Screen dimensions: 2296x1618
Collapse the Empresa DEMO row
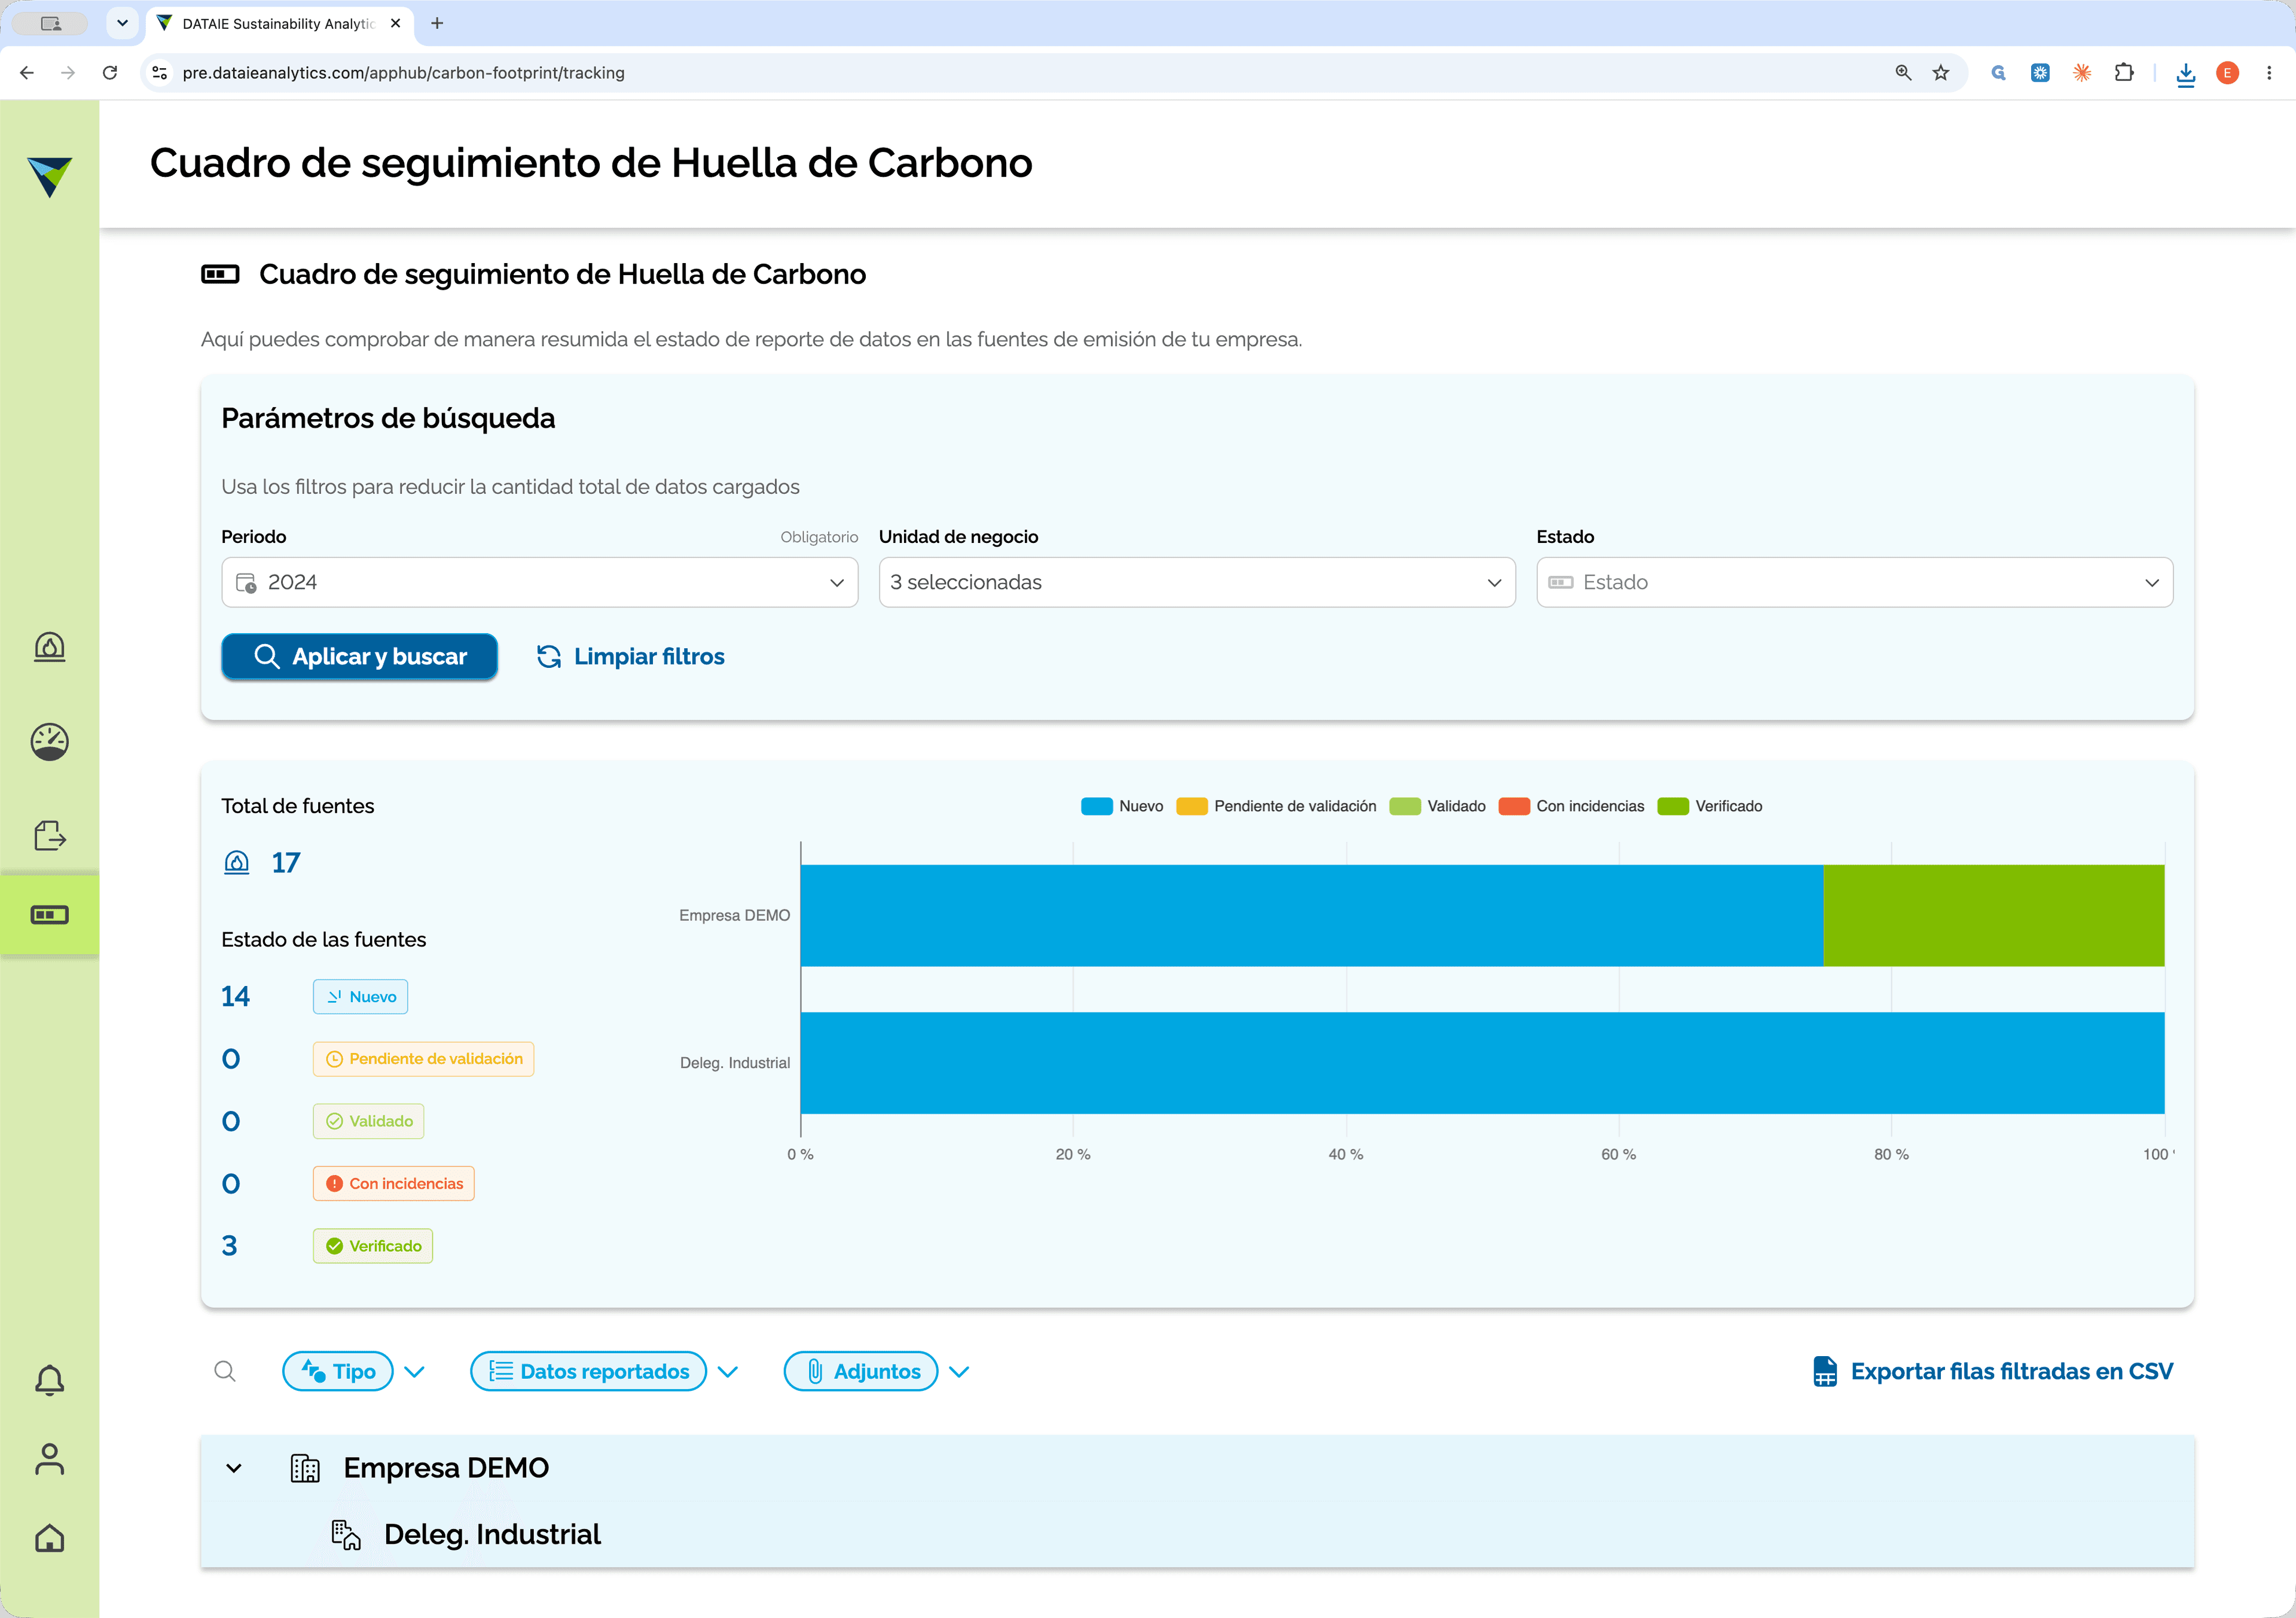pos(234,1468)
